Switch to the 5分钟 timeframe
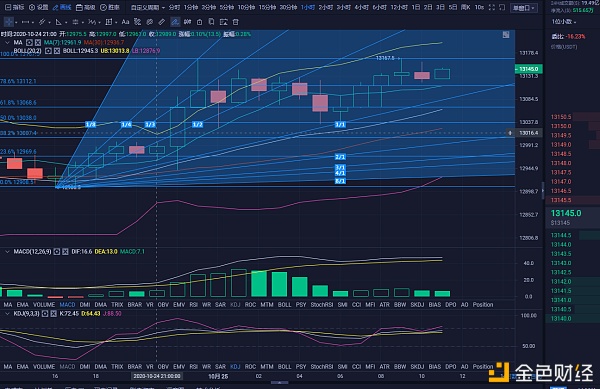Image resolution: width=600 pixels, height=389 pixels. (x=227, y=7)
